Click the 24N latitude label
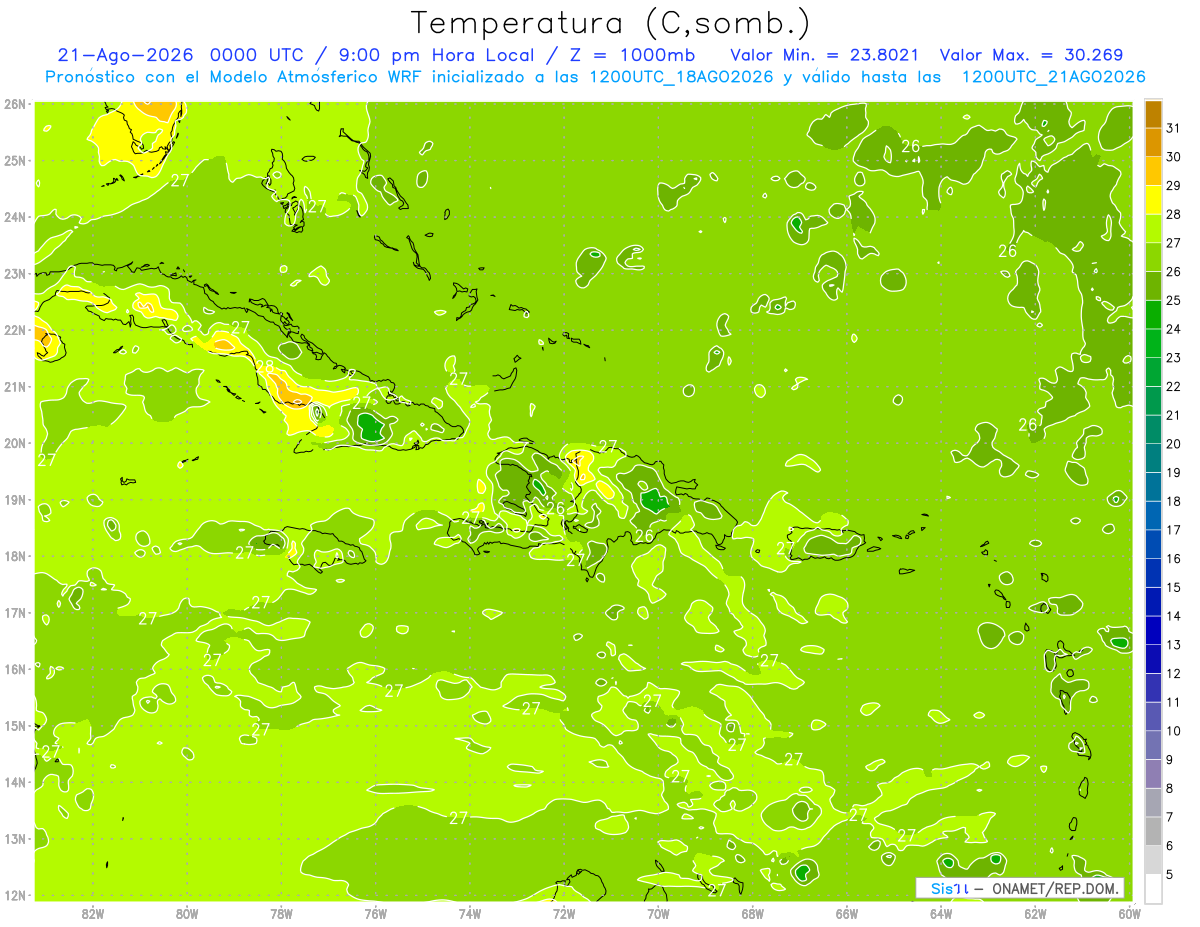This screenshot has width=1200, height=927. click(x=15, y=217)
